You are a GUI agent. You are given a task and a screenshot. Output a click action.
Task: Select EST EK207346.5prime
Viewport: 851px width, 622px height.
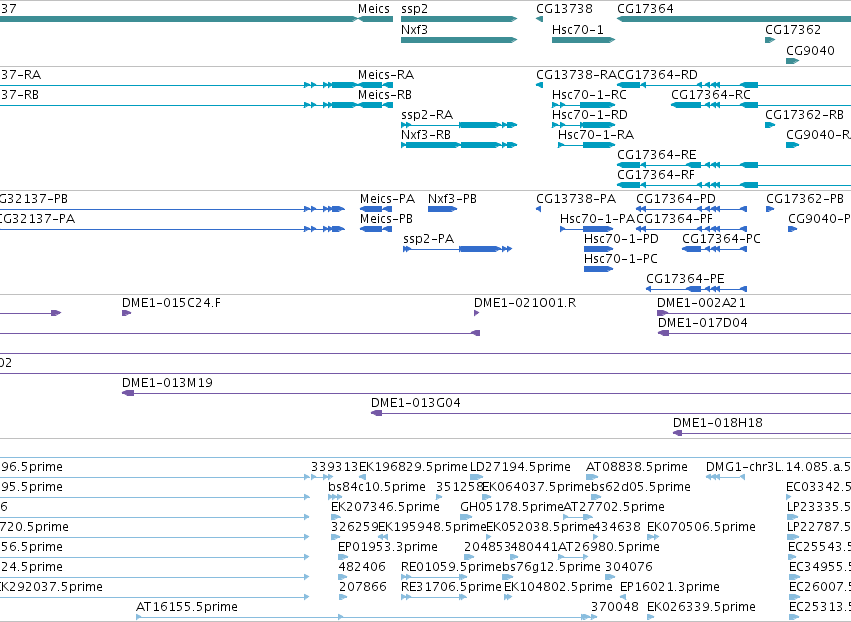pyautogui.click(x=385, y=507)
